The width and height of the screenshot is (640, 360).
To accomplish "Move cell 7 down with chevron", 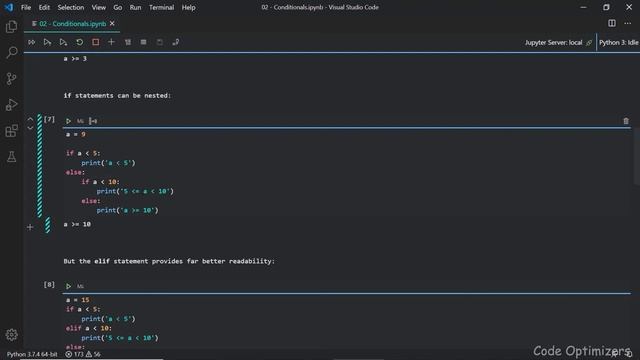I will point(30,128).
